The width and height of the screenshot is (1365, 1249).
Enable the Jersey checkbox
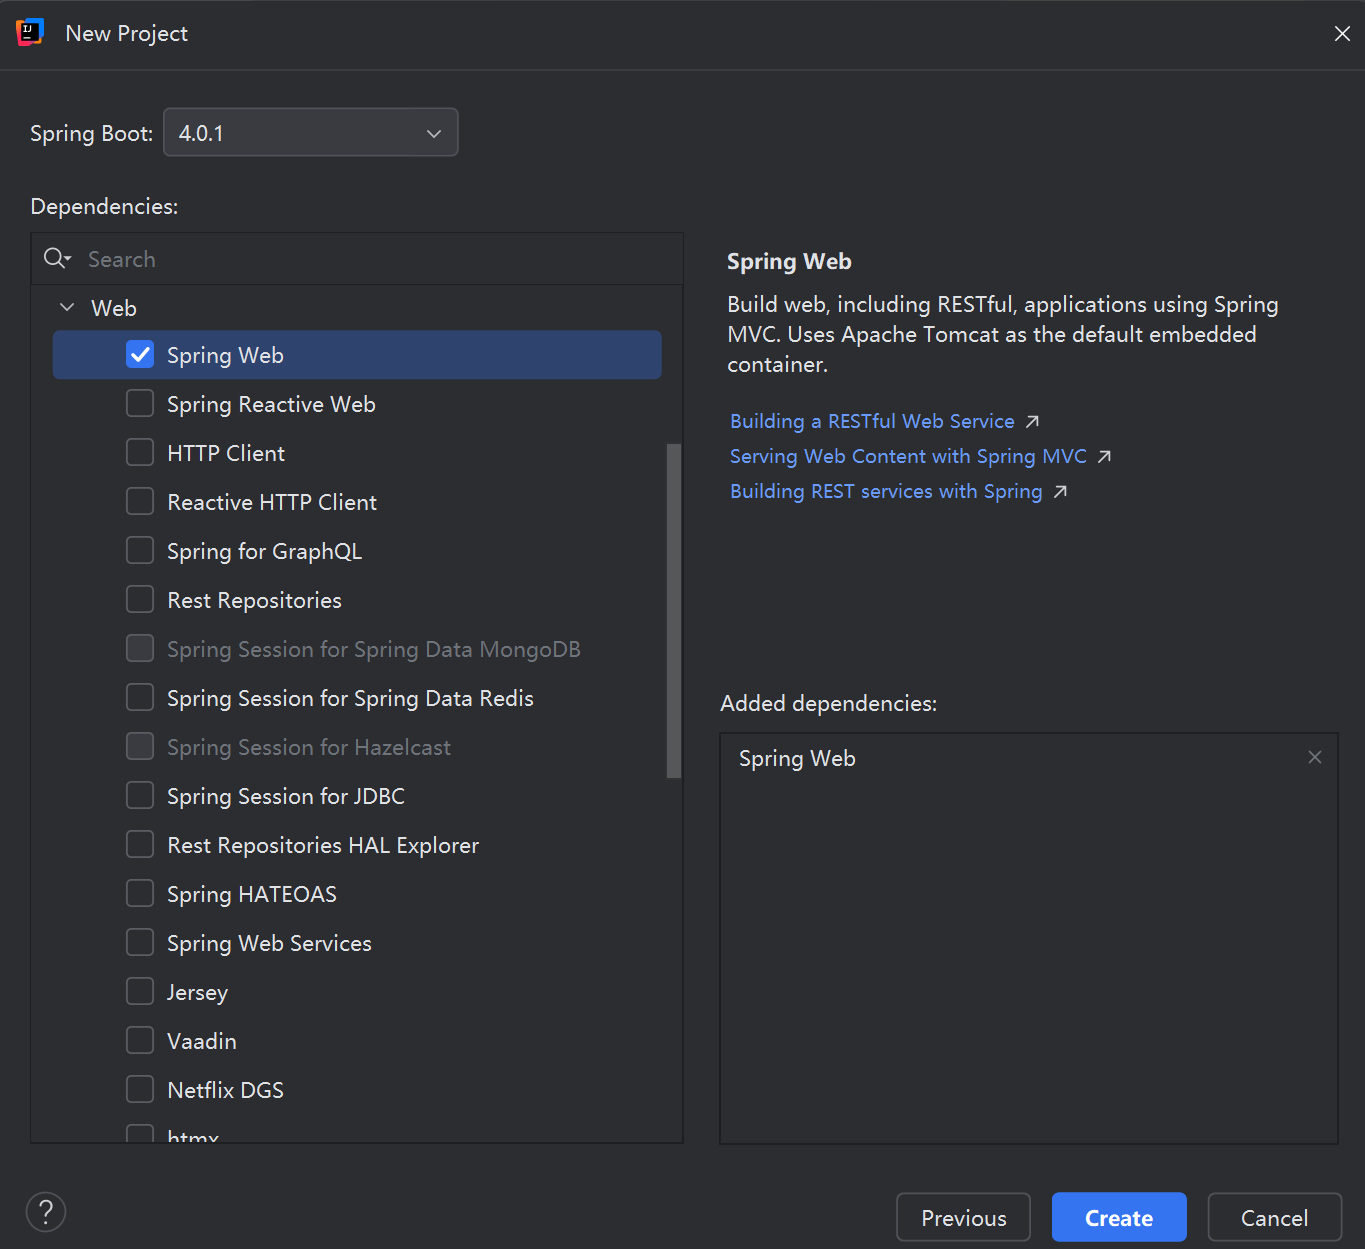click(140, 992)
